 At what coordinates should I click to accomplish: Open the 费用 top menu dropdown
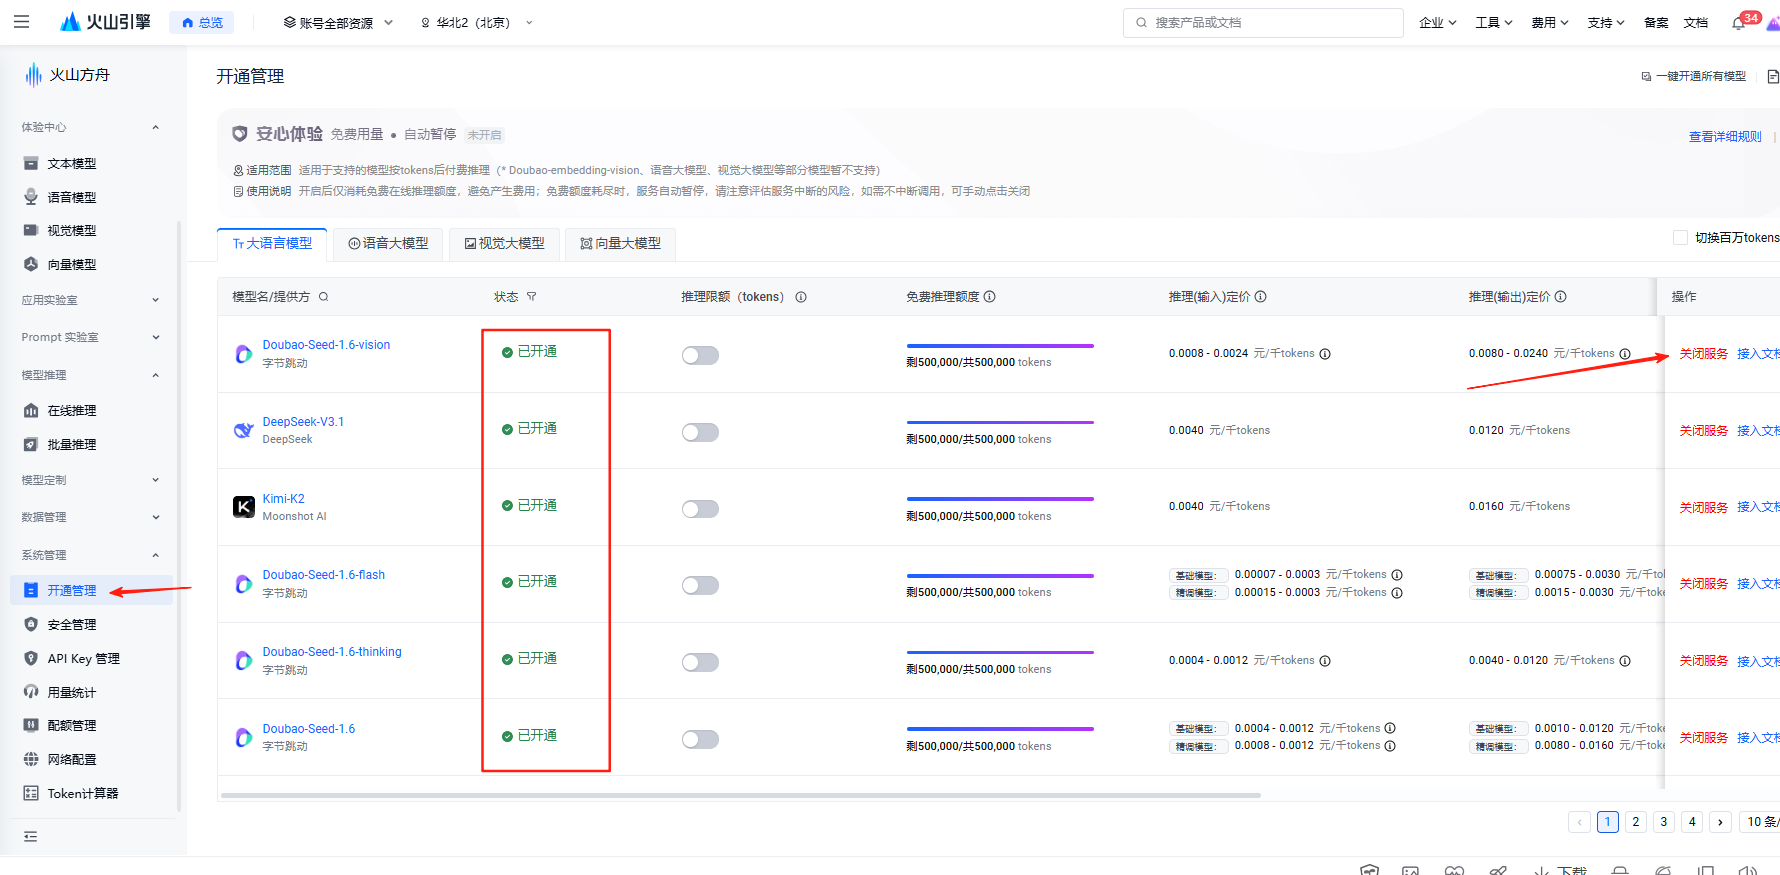coord(1550,23)
